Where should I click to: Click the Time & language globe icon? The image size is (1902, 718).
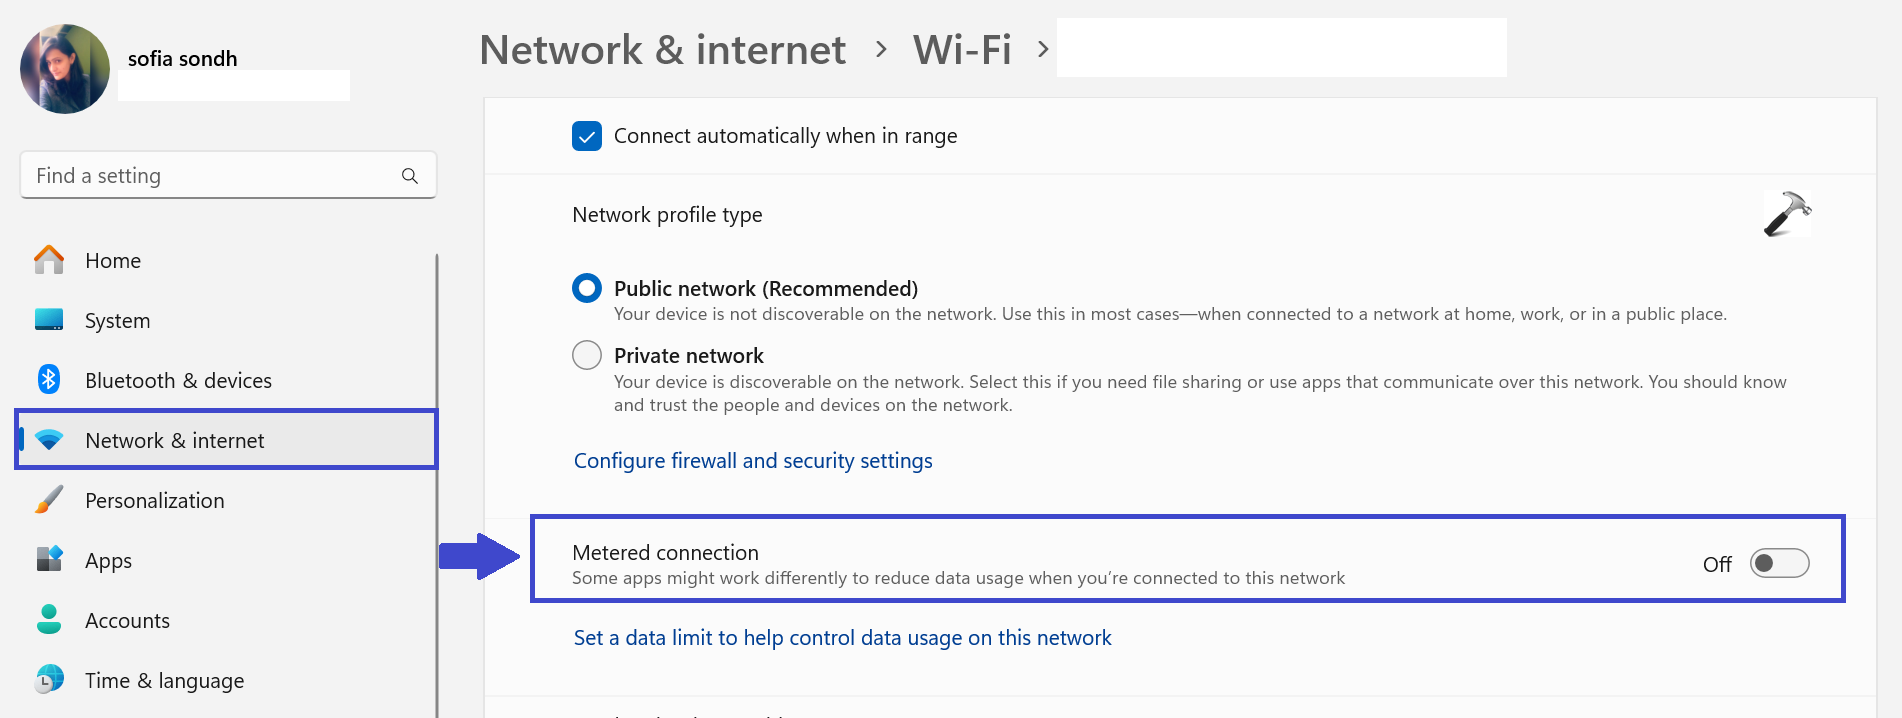(x=49, y=680)
